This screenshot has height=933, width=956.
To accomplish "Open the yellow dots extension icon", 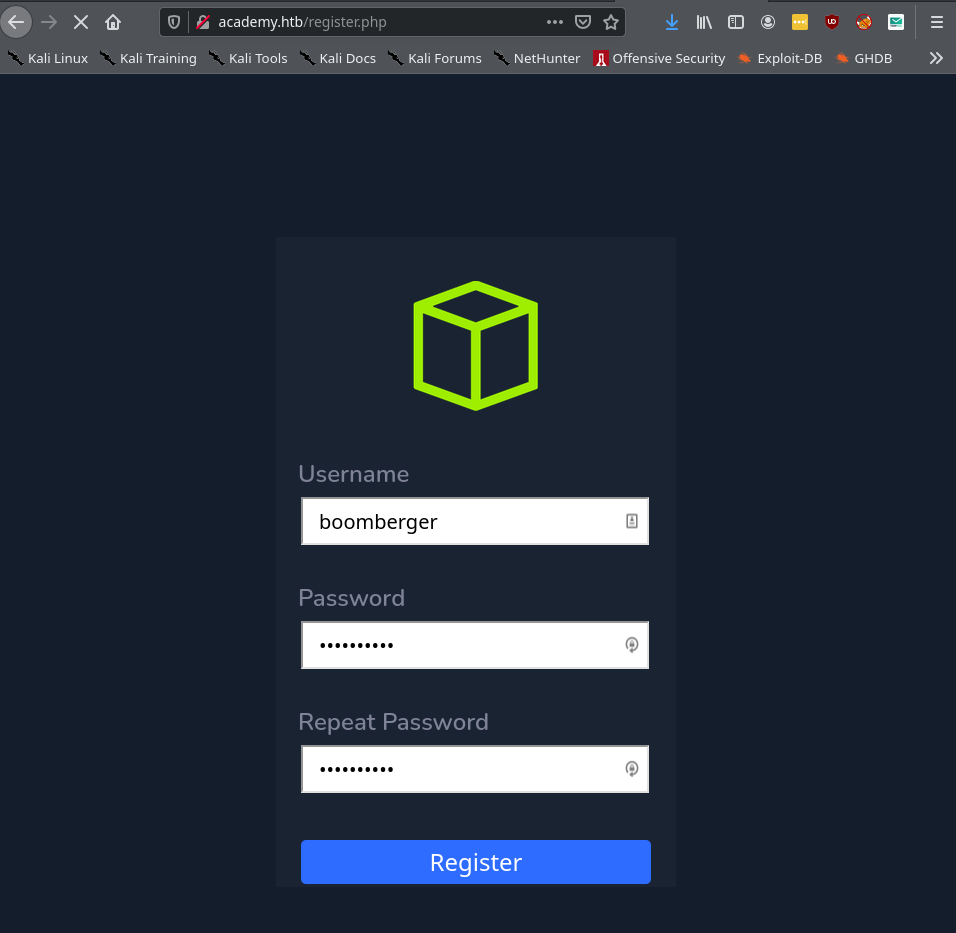I will 799,21.
